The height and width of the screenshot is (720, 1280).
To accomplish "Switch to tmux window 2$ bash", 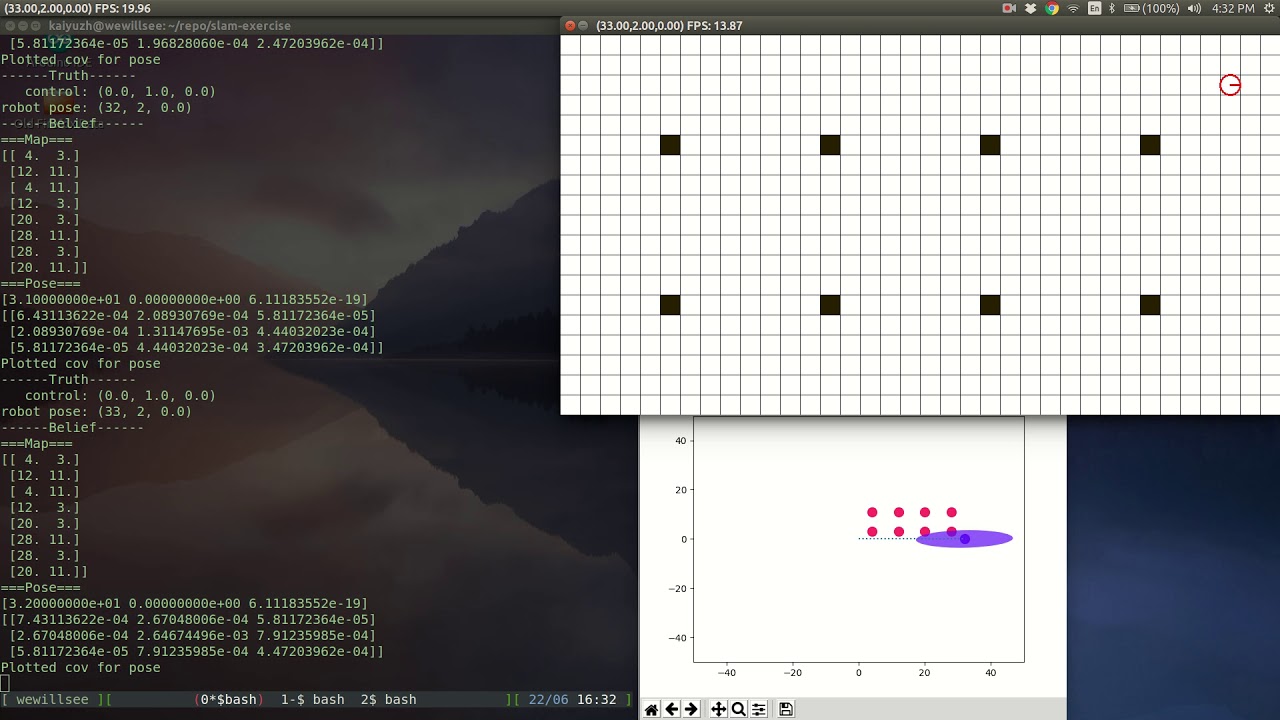I will click(388, 700).
